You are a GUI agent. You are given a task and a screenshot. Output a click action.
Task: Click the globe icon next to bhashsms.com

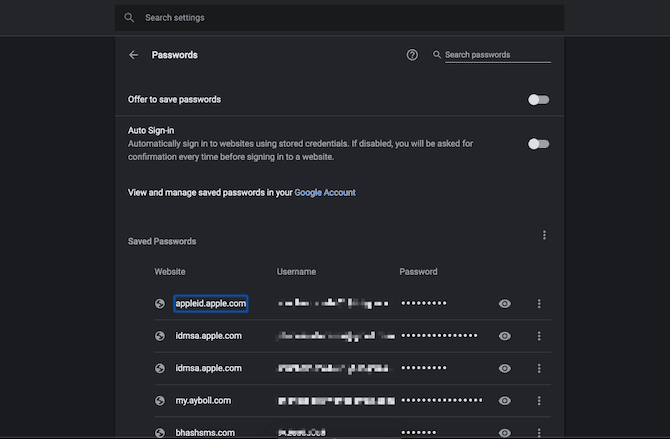pos(160,432)
